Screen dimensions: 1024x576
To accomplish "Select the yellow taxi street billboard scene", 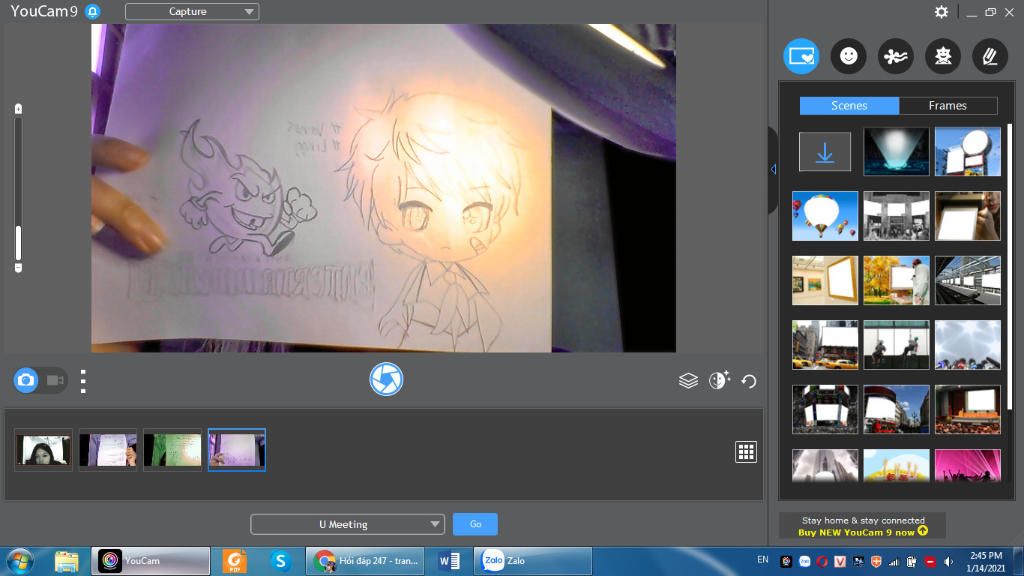I will click(x=825, y=345).
